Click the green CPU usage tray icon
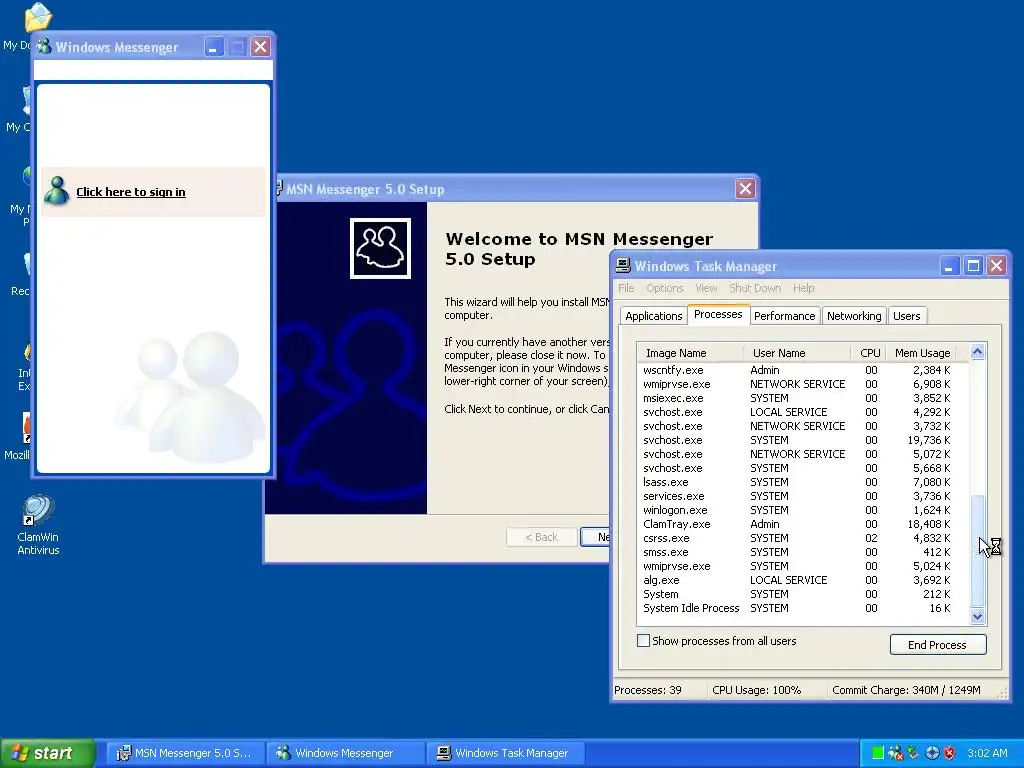The image size is (1024, 768). (878, 753)
